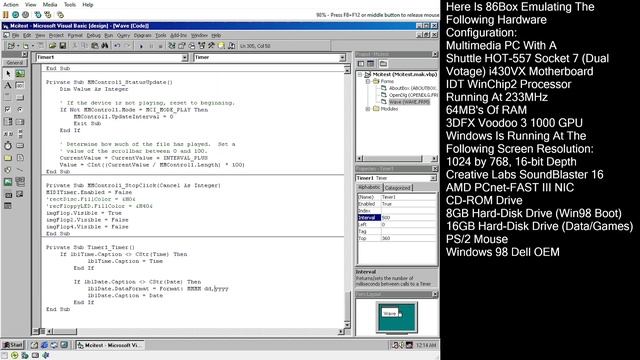The height and width of the screenshot is (360, 640).
Task: Click the code window vertical scrollbar
Action: click(347, 198)
